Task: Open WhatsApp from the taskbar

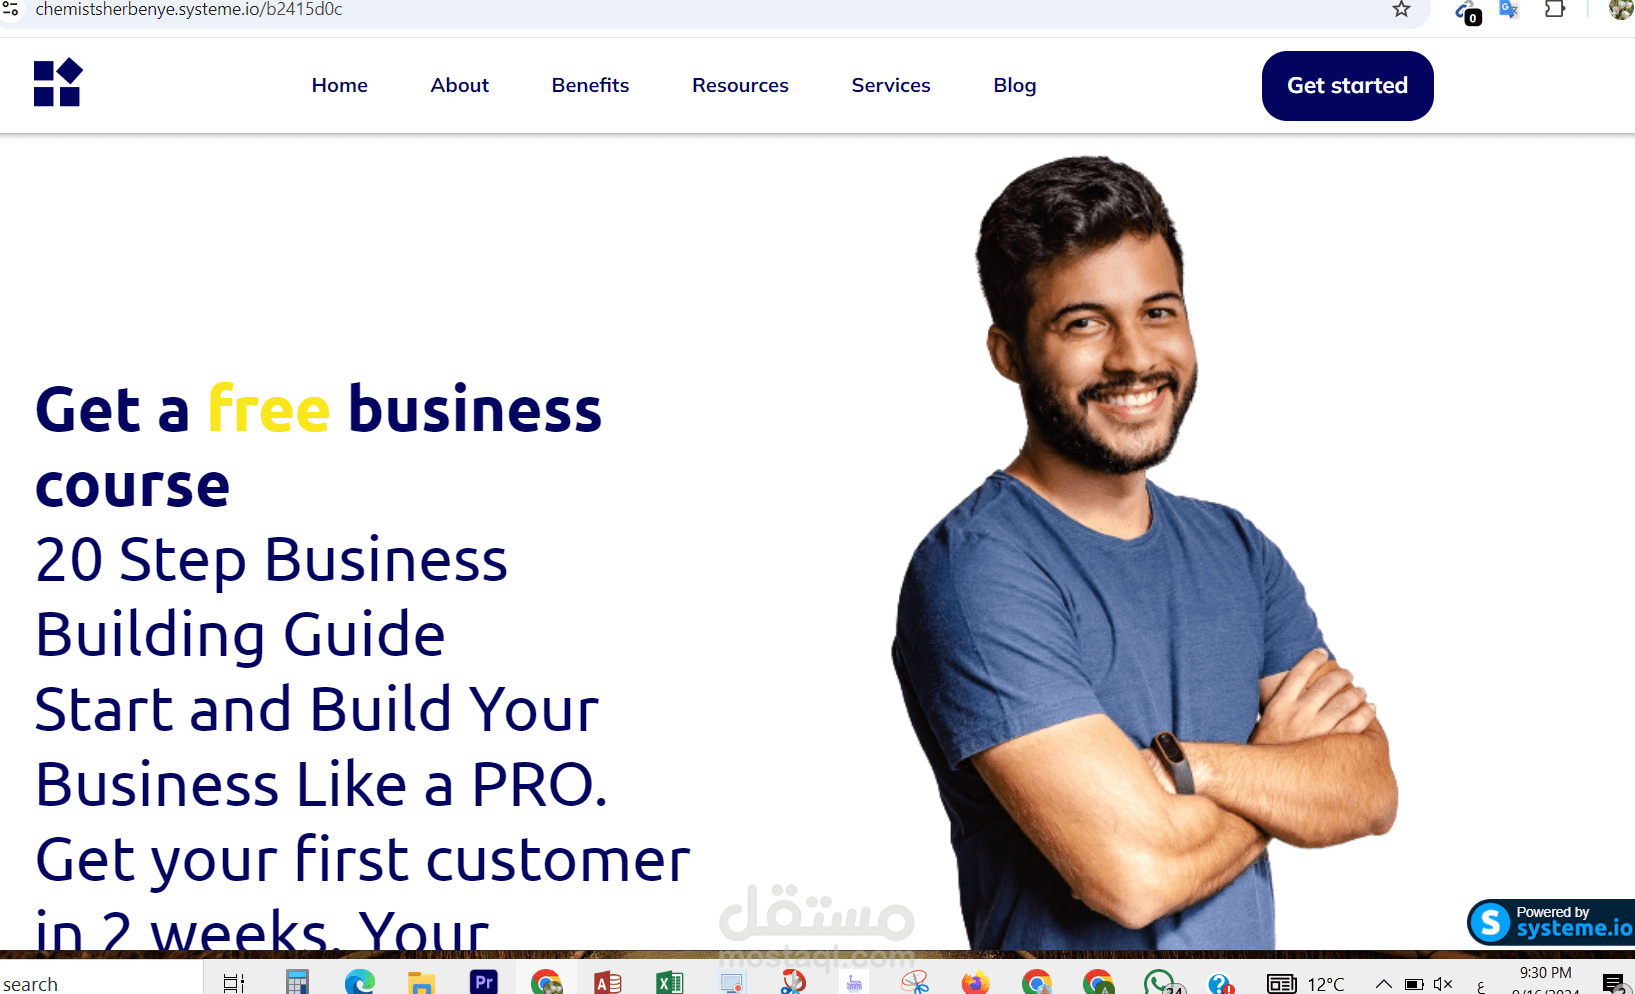Action: (x=1160, y=982)
